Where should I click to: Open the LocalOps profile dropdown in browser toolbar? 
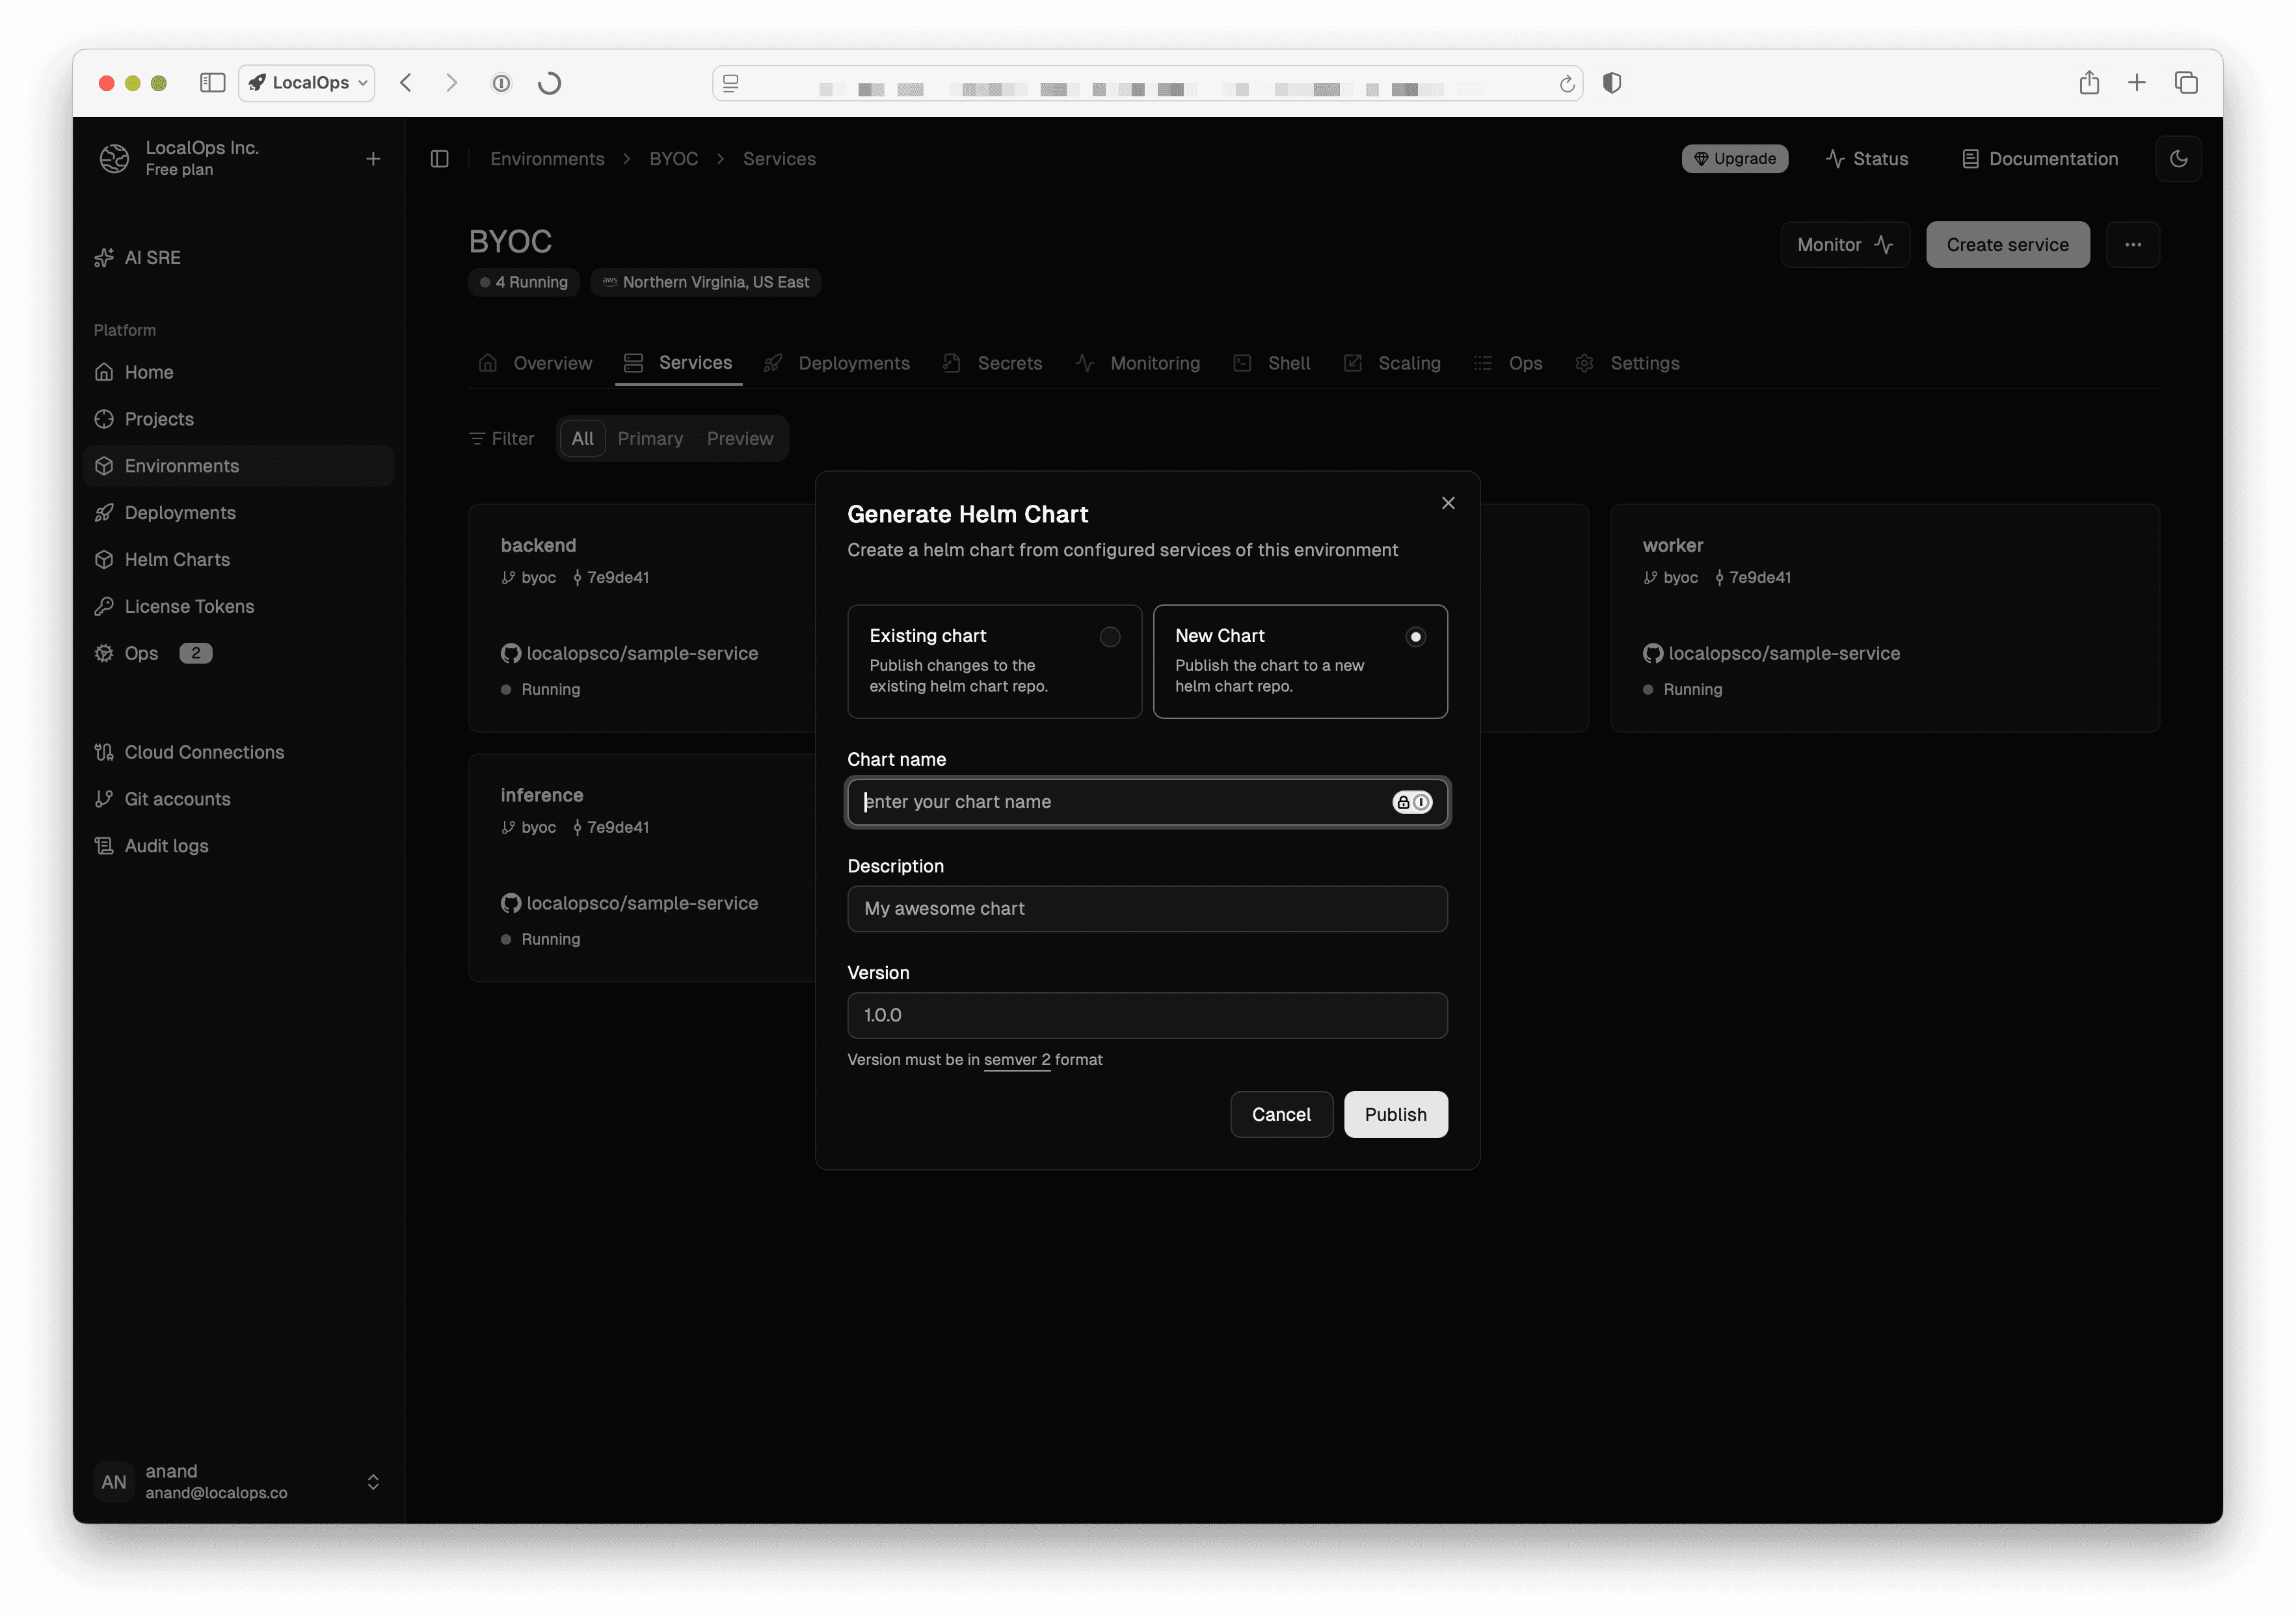coord(307,83)
